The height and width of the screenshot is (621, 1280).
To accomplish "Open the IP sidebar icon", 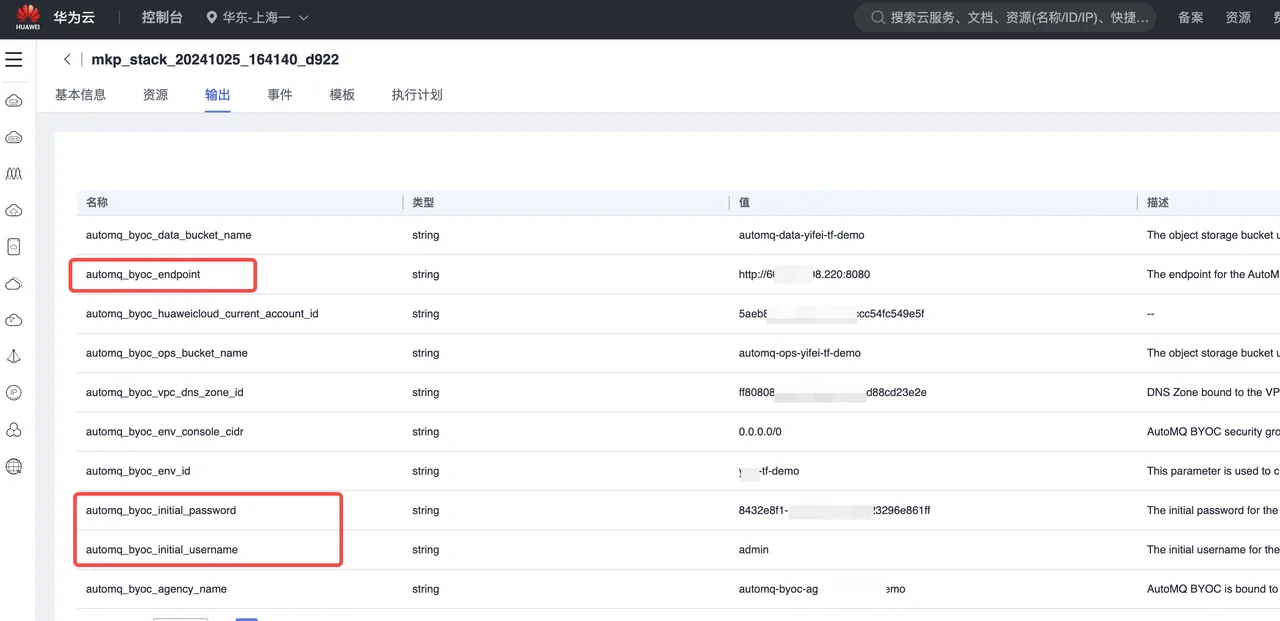I will point(14,393).
